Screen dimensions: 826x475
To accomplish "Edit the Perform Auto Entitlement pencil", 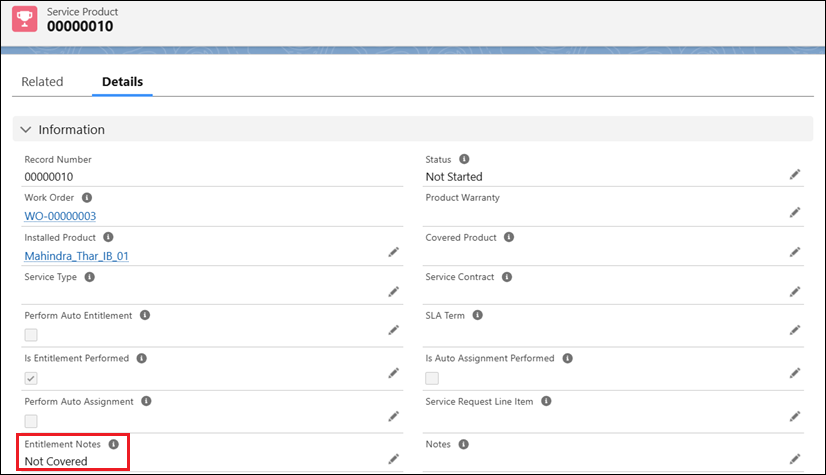I will pos(394,330).
